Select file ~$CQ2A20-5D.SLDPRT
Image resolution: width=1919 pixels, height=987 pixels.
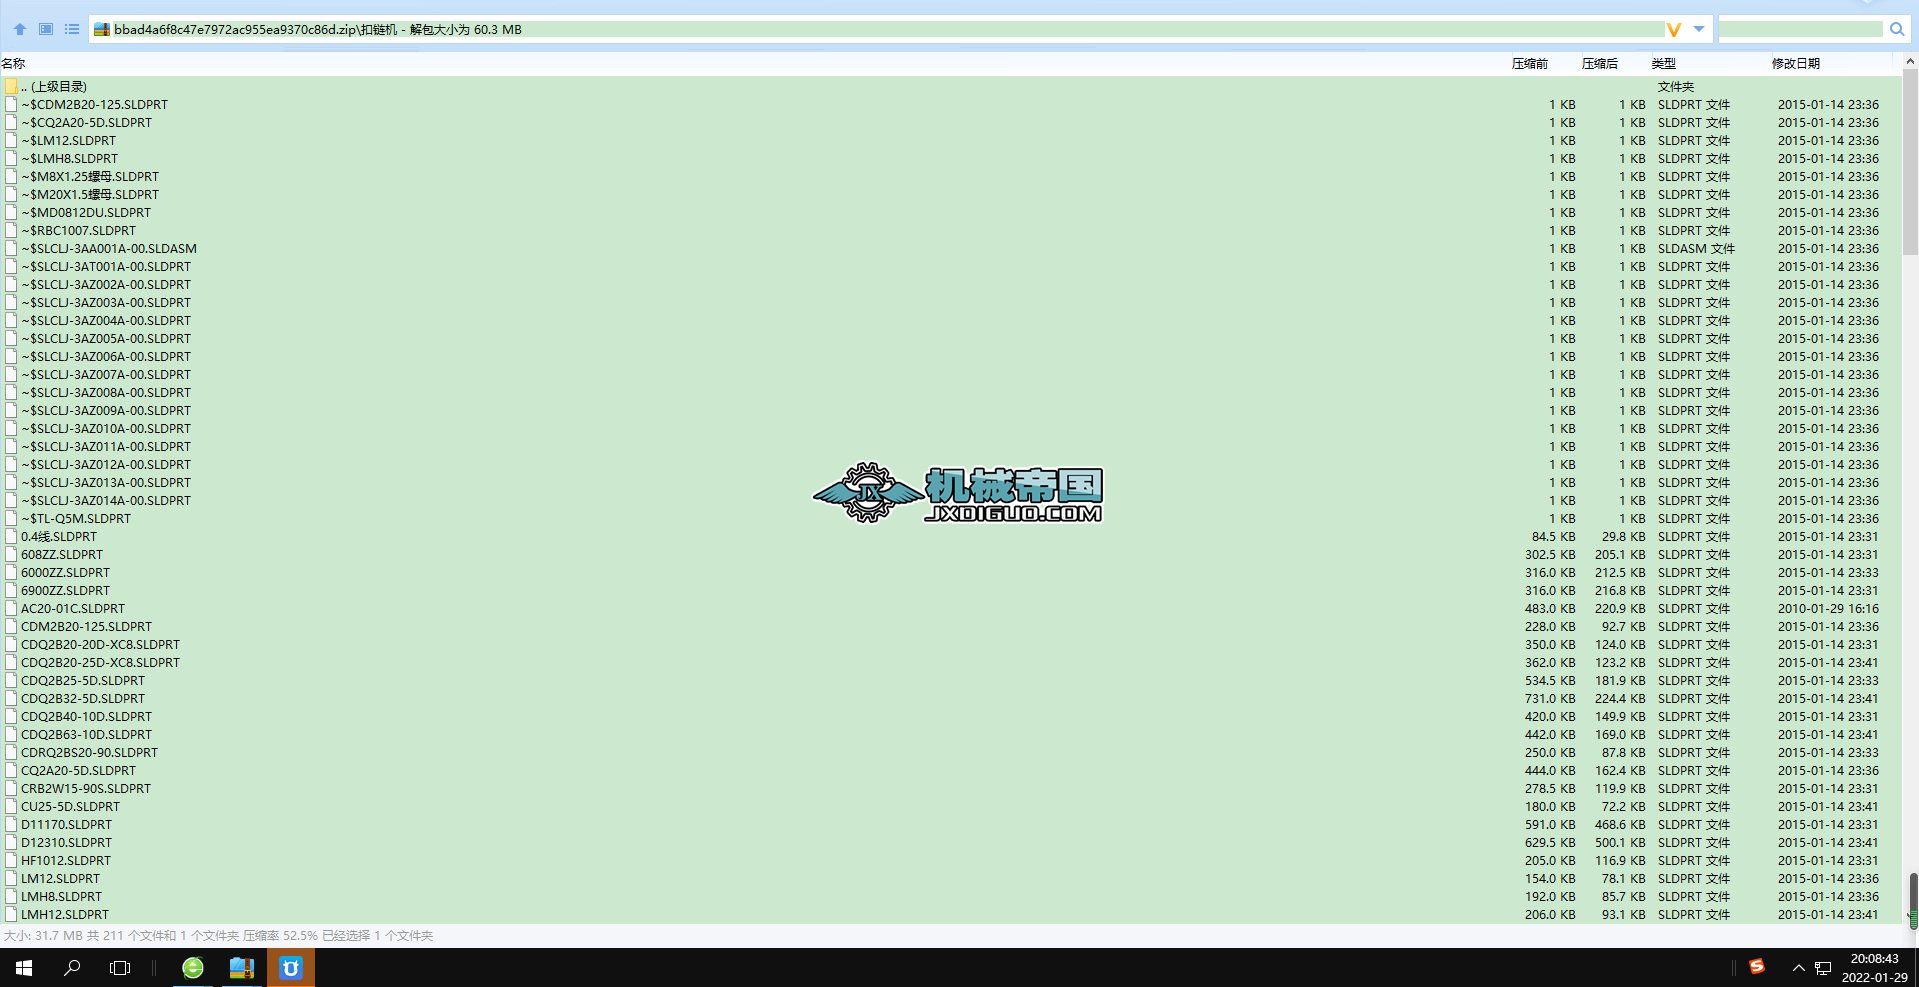pos(86,123)
